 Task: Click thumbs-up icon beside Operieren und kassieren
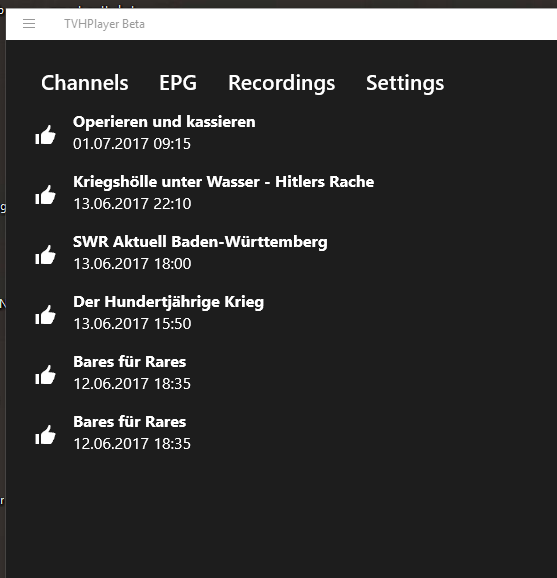click(x=45, y=135)
